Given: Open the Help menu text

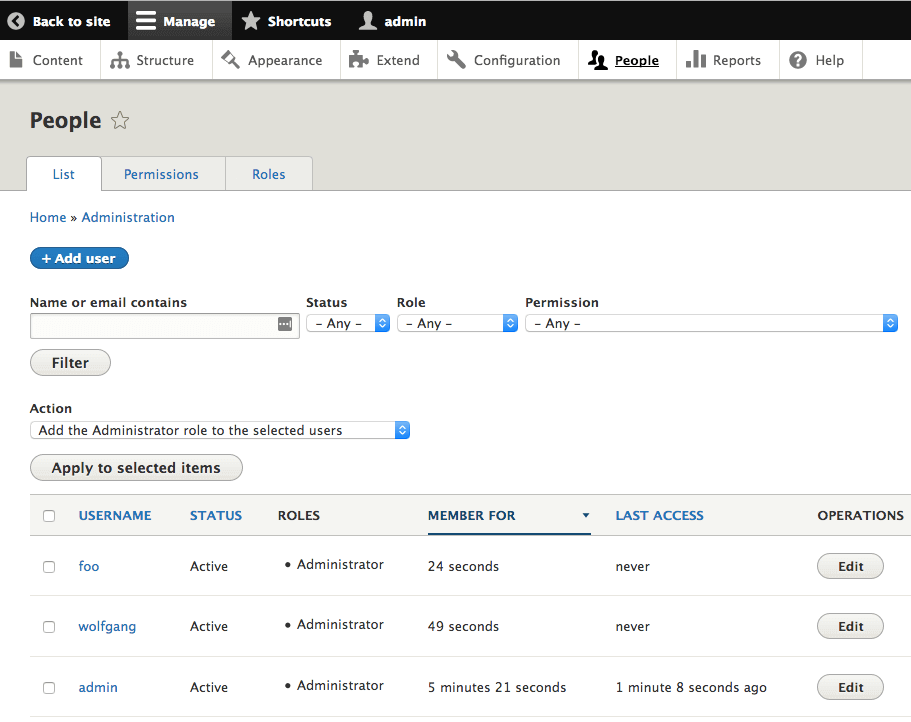Looking at the screenshot, I should click(x=830, y=60).
